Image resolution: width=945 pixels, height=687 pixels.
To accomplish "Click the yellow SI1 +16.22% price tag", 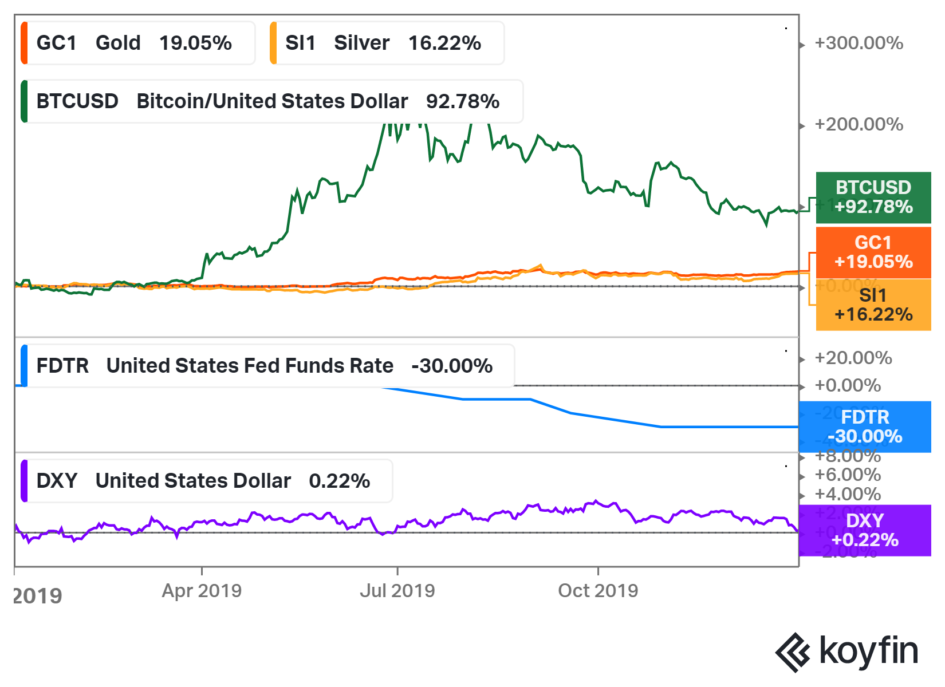I will click(x=874, y=304).
